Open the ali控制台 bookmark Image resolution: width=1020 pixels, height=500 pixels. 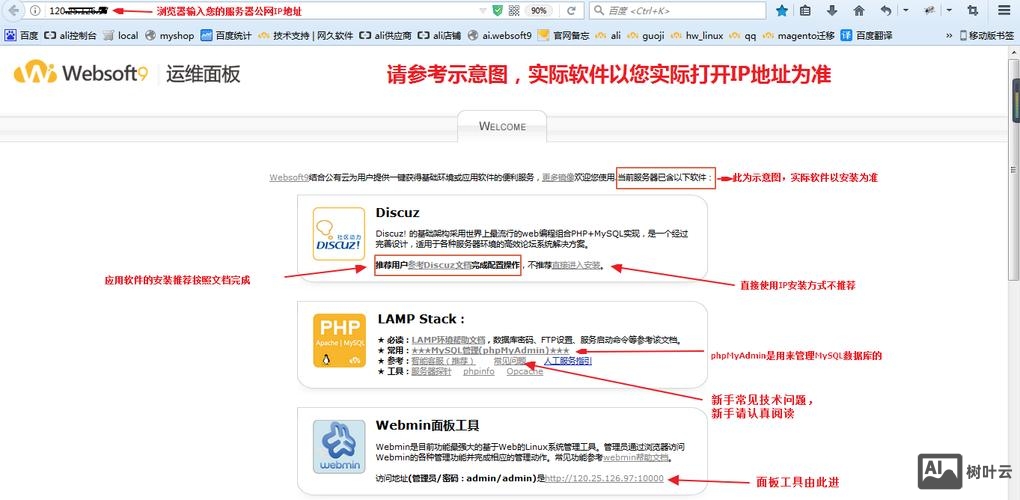click(x=70, y=36)
